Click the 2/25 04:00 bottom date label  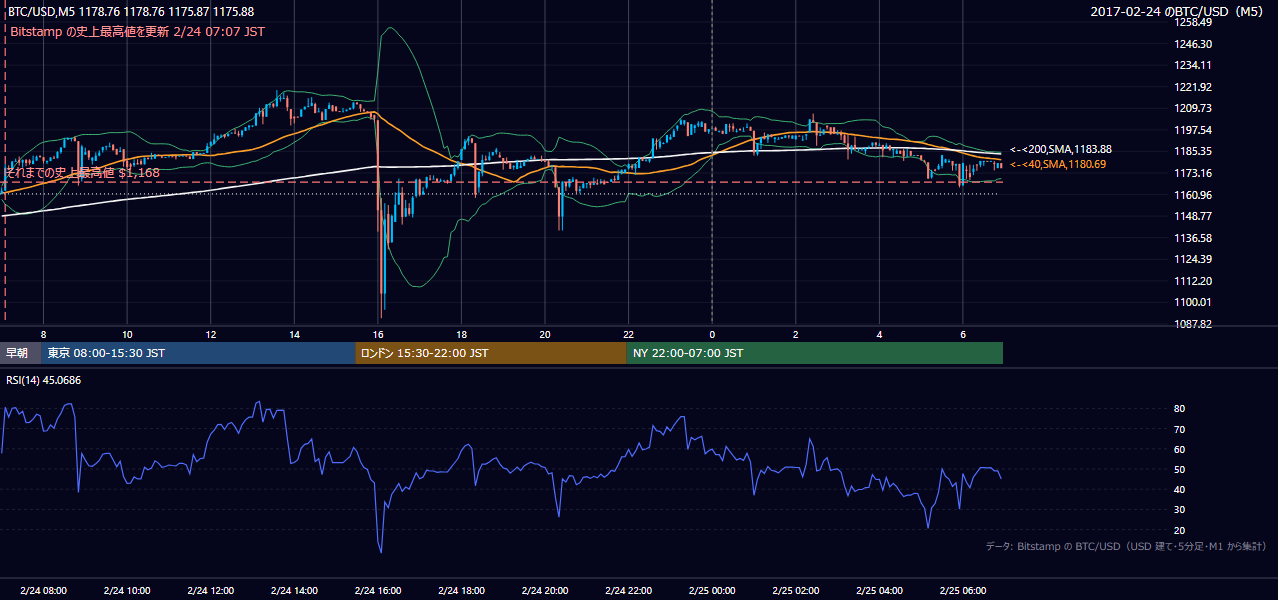879,590
